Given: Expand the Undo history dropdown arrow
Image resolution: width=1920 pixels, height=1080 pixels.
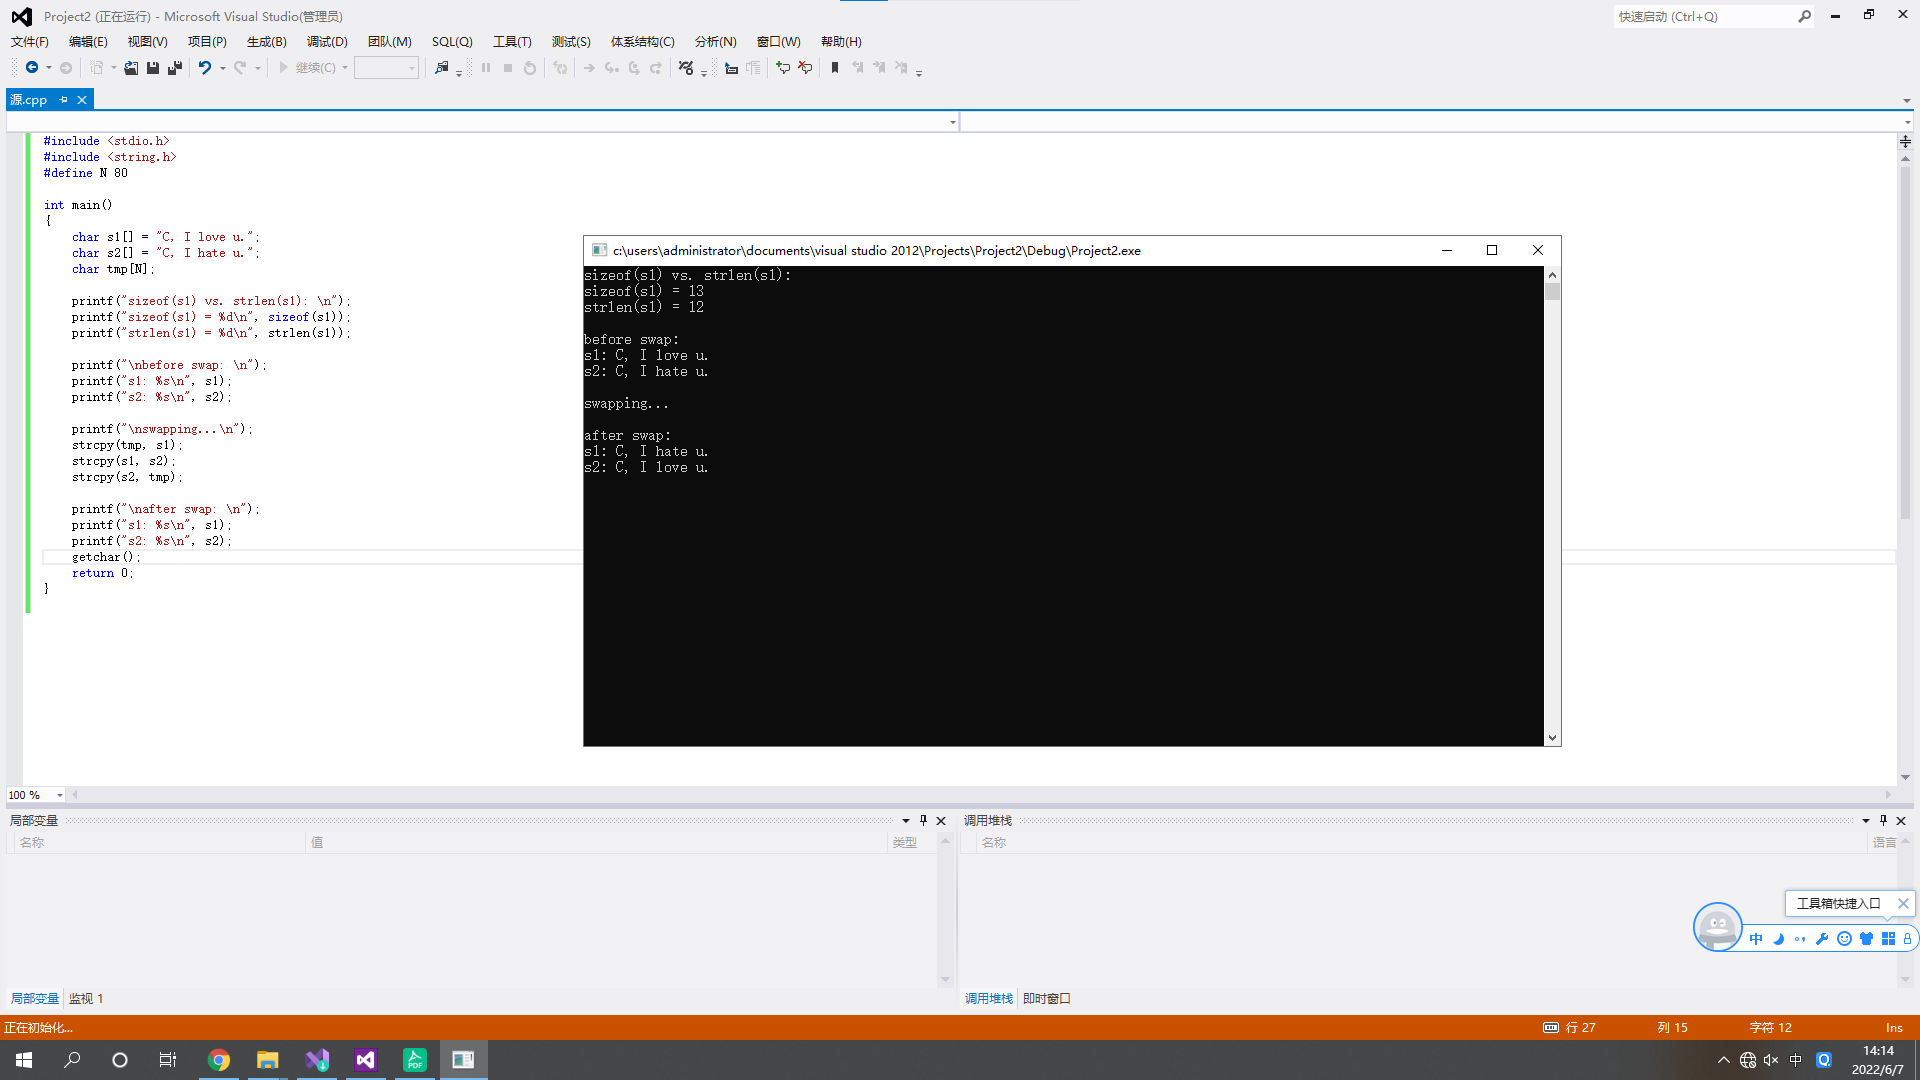Looking at the screenshot, I should 222,68.
